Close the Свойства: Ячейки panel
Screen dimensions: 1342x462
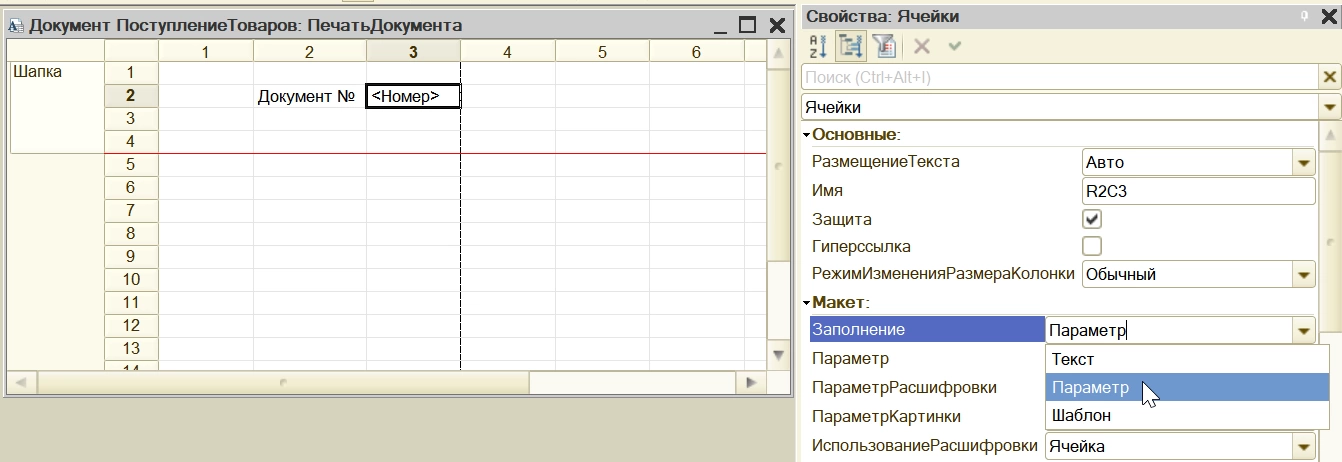(x=1328, y=15)
